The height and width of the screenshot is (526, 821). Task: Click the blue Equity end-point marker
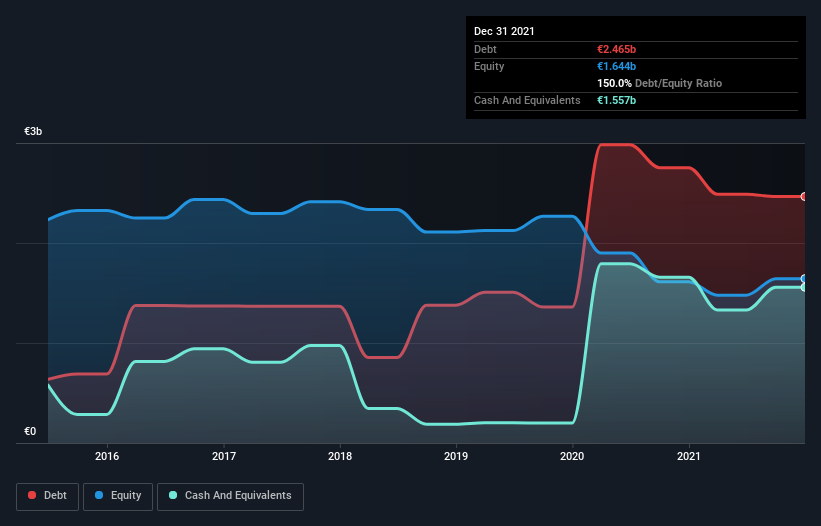pos(804,278)
